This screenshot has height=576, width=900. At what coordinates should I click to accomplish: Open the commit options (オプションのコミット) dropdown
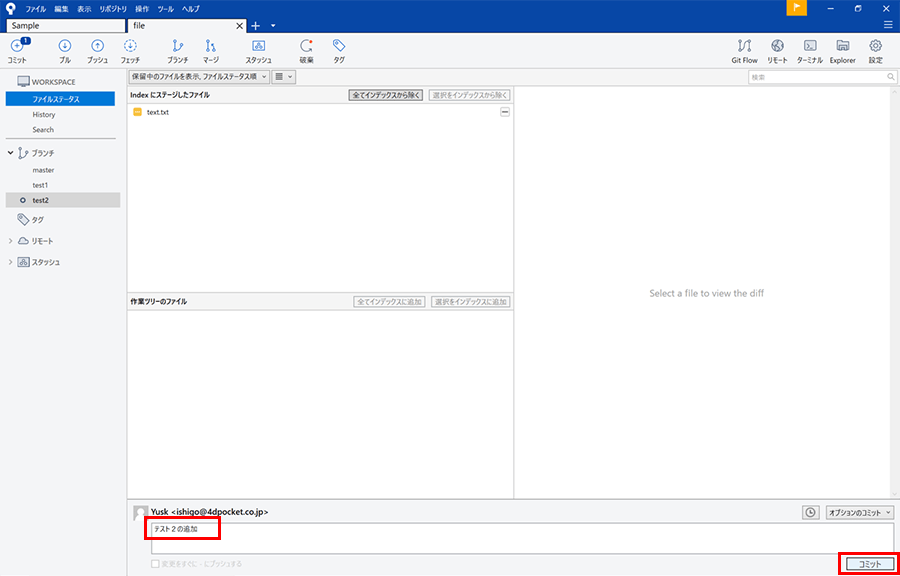pos(860,513)
